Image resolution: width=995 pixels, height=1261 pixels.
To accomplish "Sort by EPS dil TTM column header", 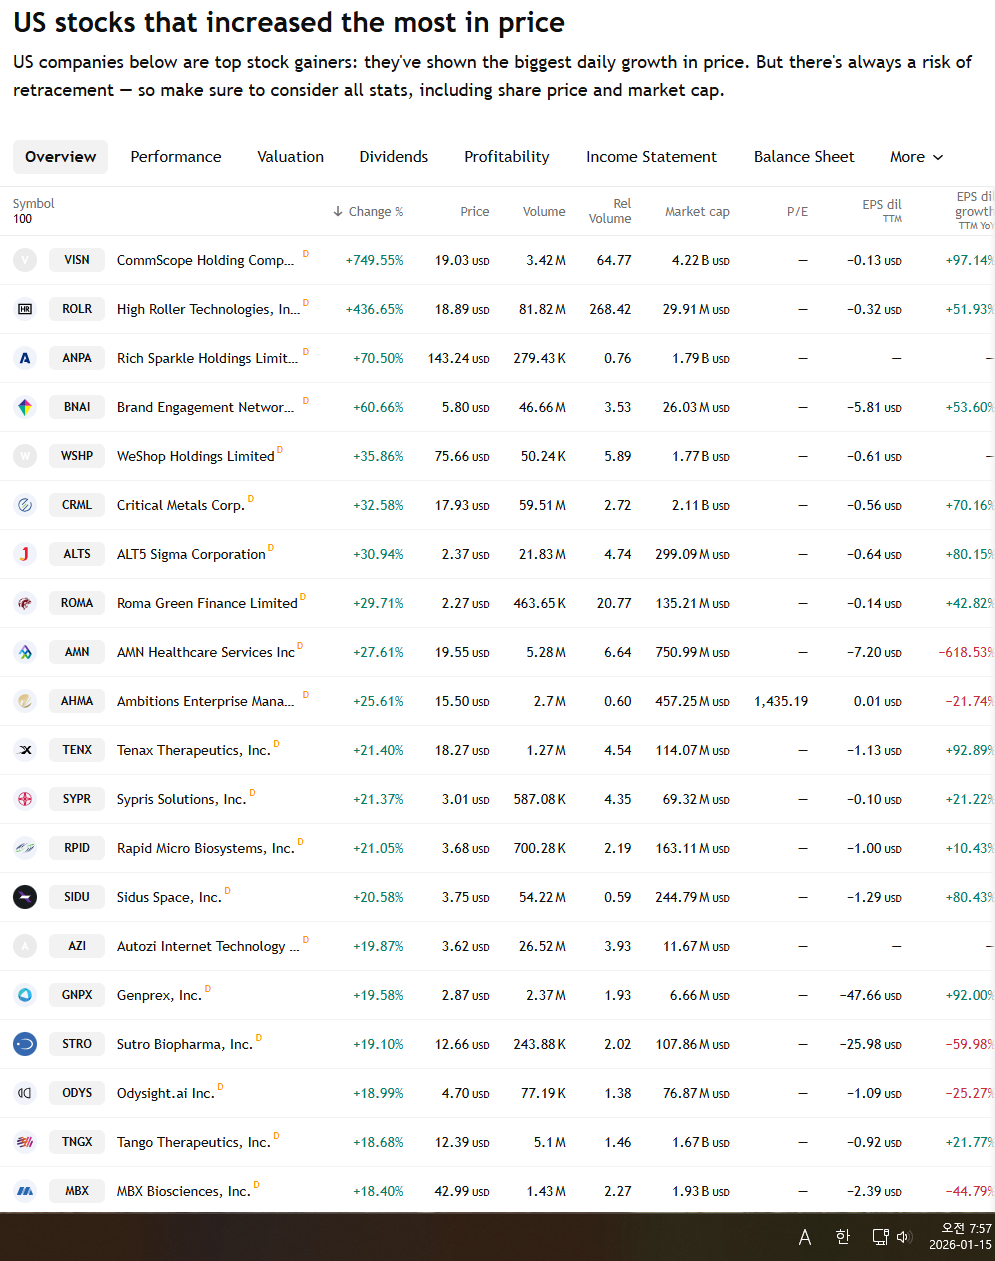I will 882,211.
